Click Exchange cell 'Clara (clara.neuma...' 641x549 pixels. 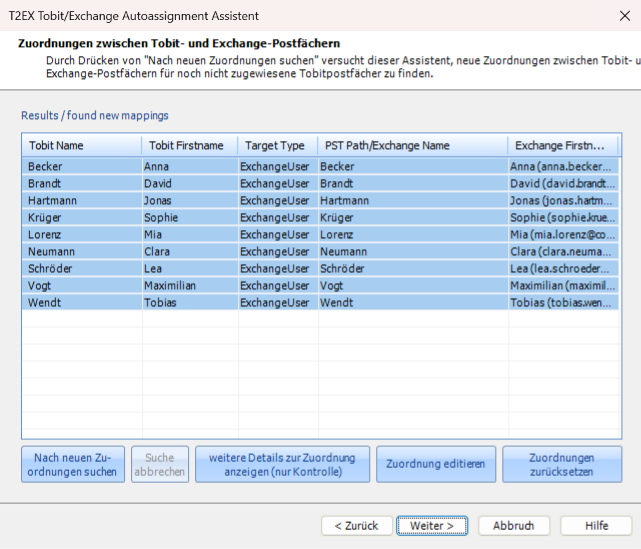pyautogui.click(x=563, y=251)
